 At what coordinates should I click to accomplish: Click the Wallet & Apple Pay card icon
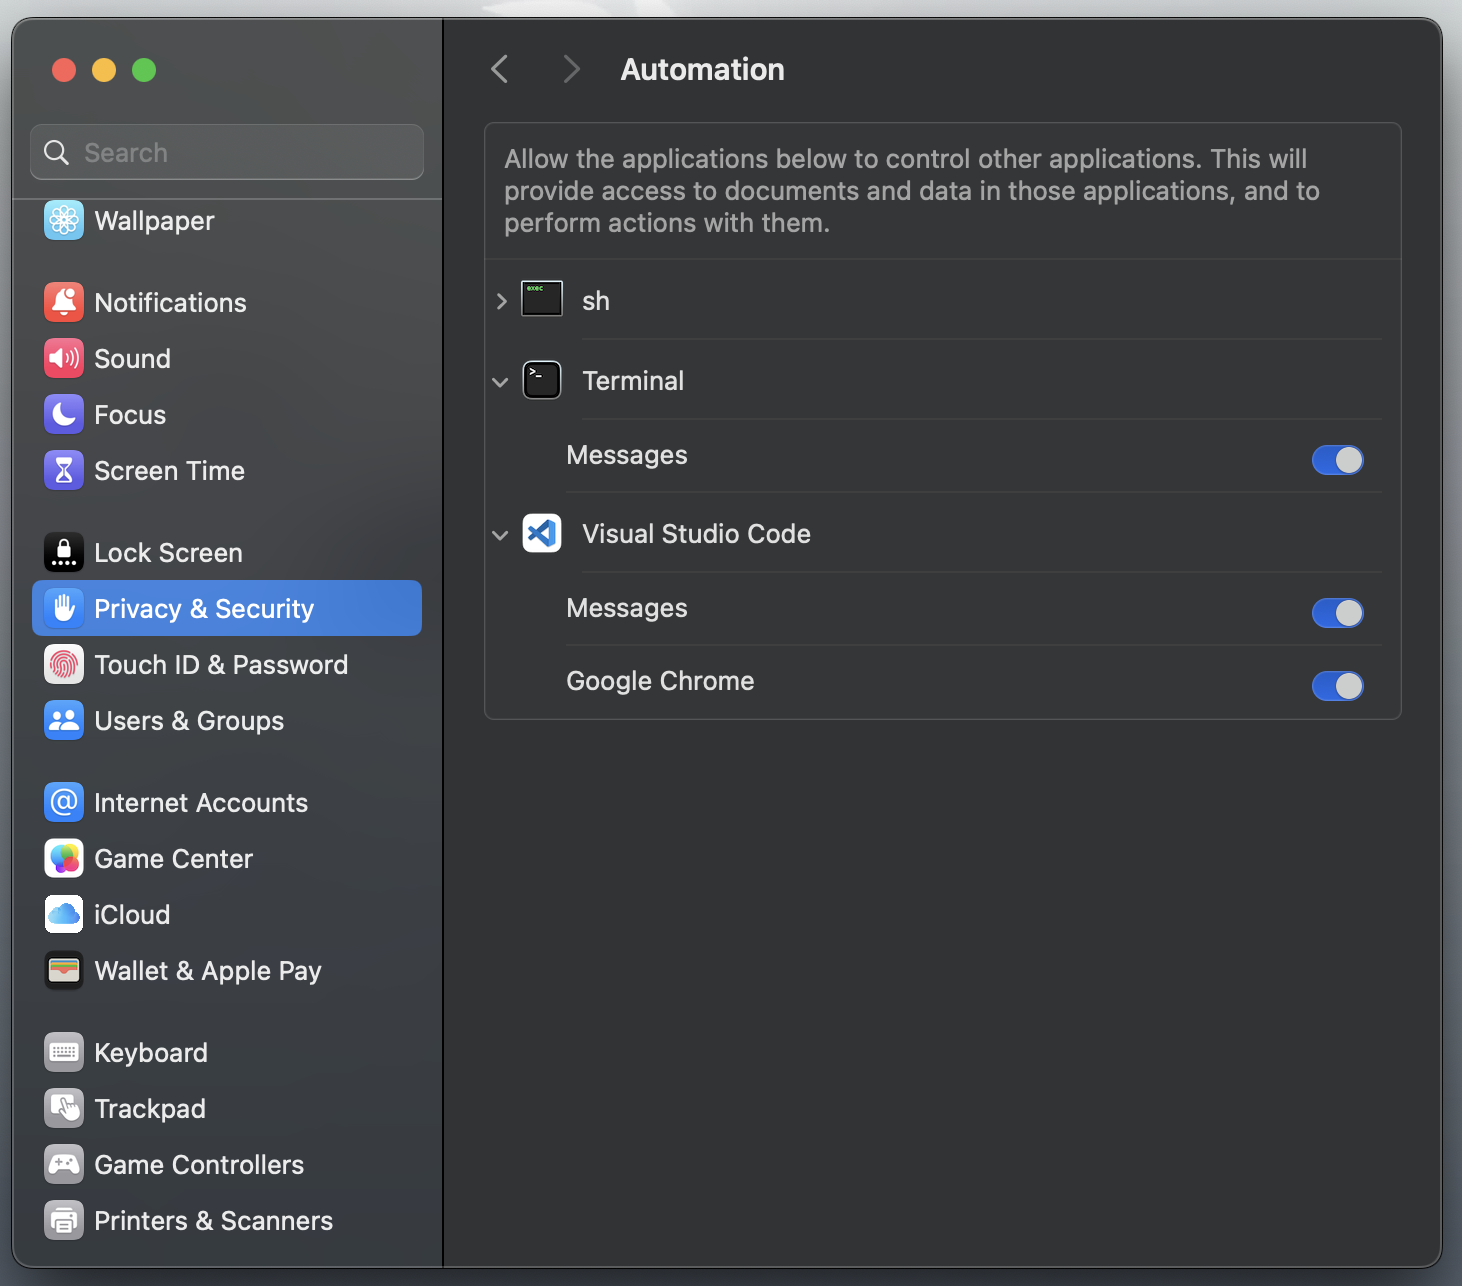[64, 970]
